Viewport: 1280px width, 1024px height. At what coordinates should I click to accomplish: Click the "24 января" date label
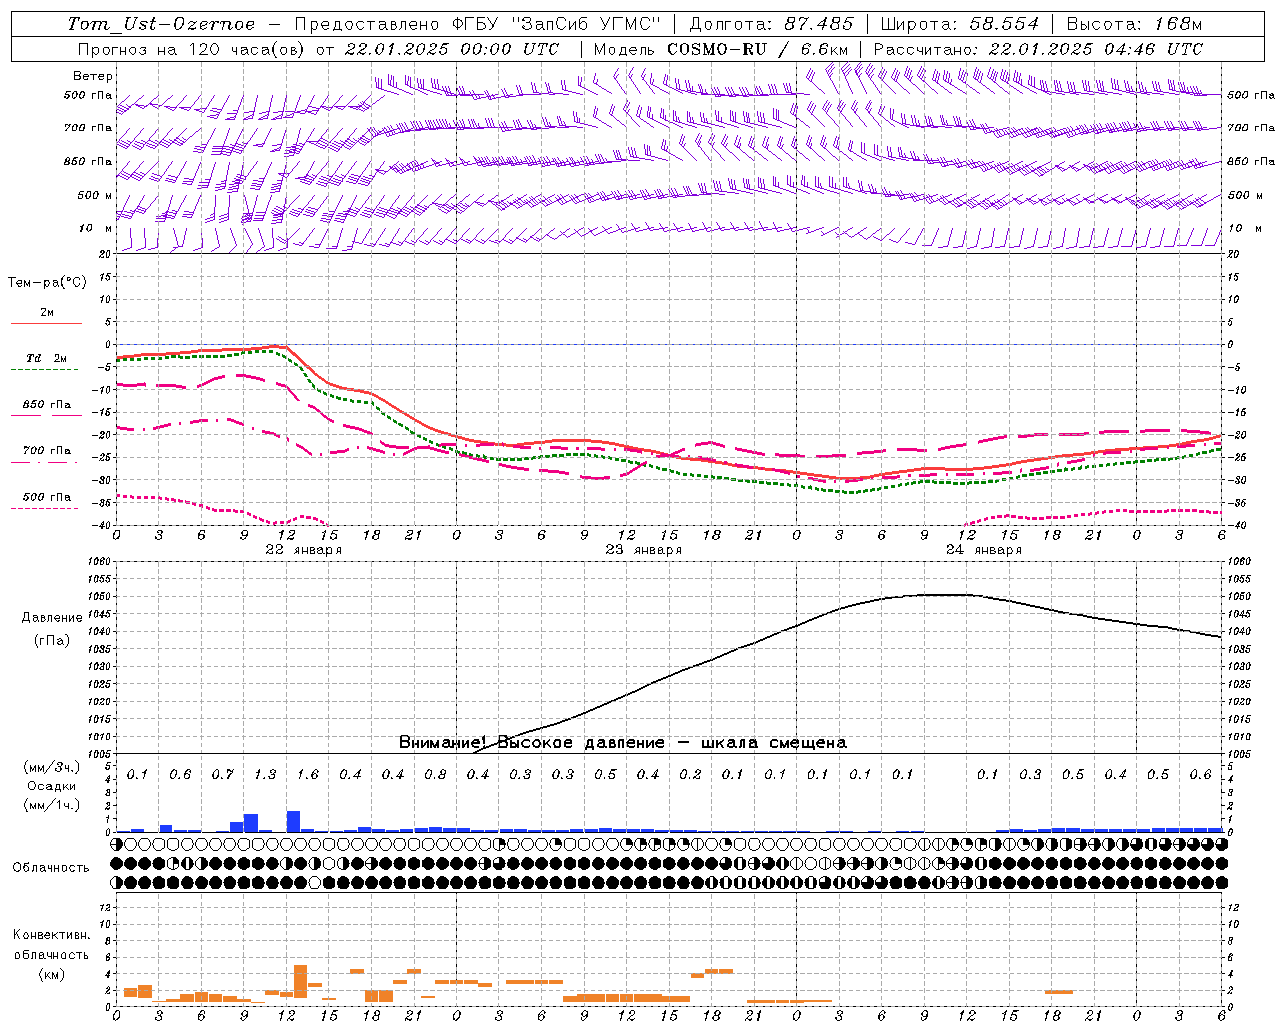click(x=983, y=550)
